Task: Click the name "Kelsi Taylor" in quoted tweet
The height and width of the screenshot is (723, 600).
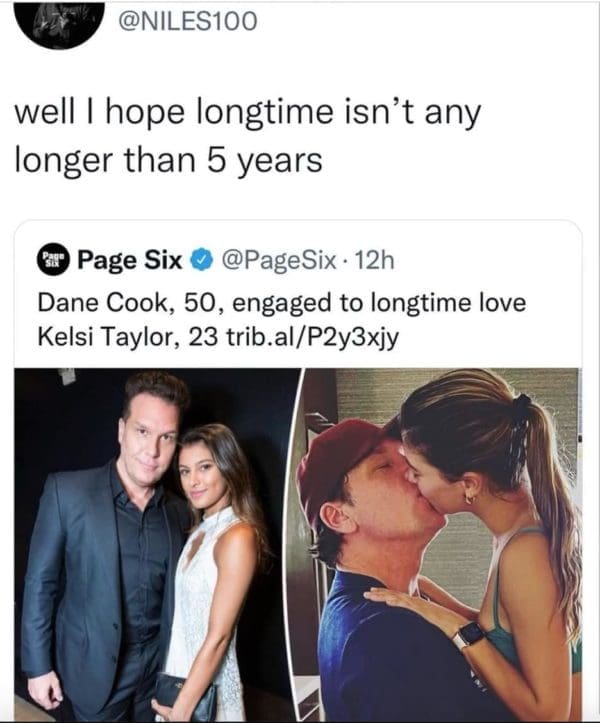Action: click(95, 335)
